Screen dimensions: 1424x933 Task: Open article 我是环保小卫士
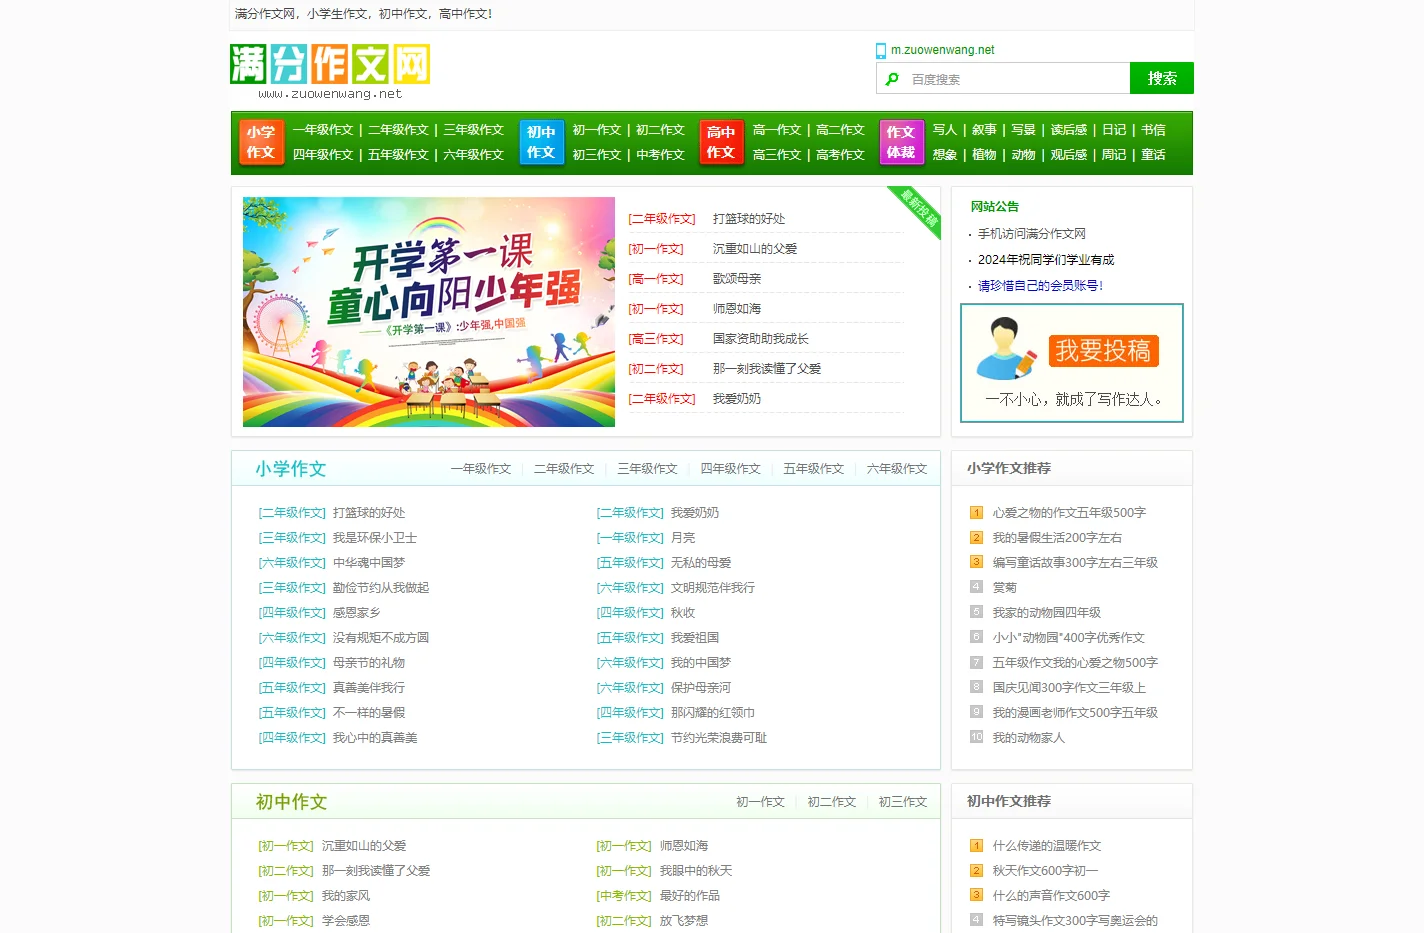click(x=375, y=538)
